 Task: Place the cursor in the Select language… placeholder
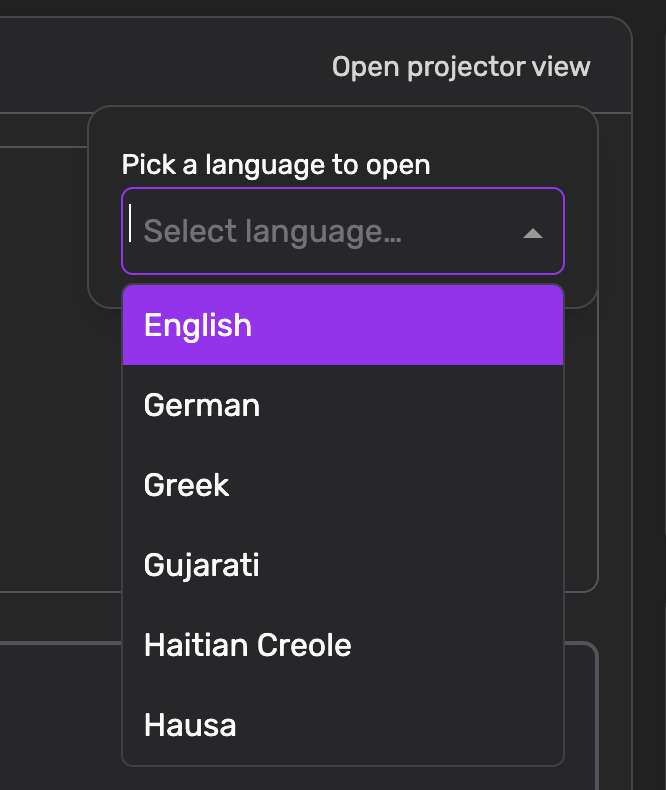pos(273,232)
